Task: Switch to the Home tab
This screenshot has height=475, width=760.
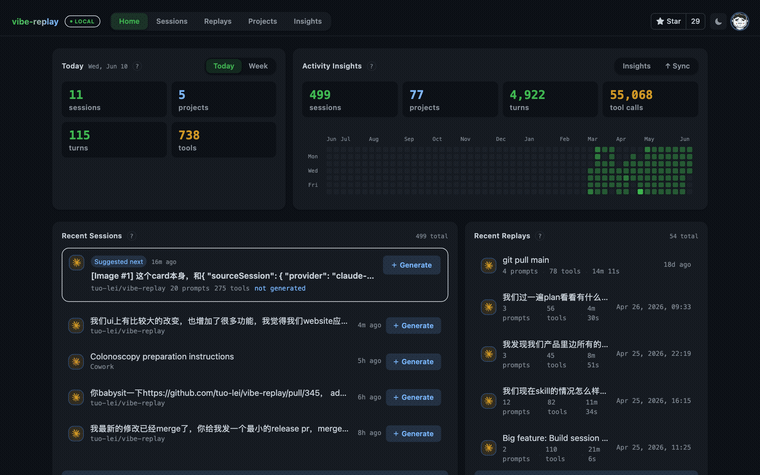Action: click(129, 21)
